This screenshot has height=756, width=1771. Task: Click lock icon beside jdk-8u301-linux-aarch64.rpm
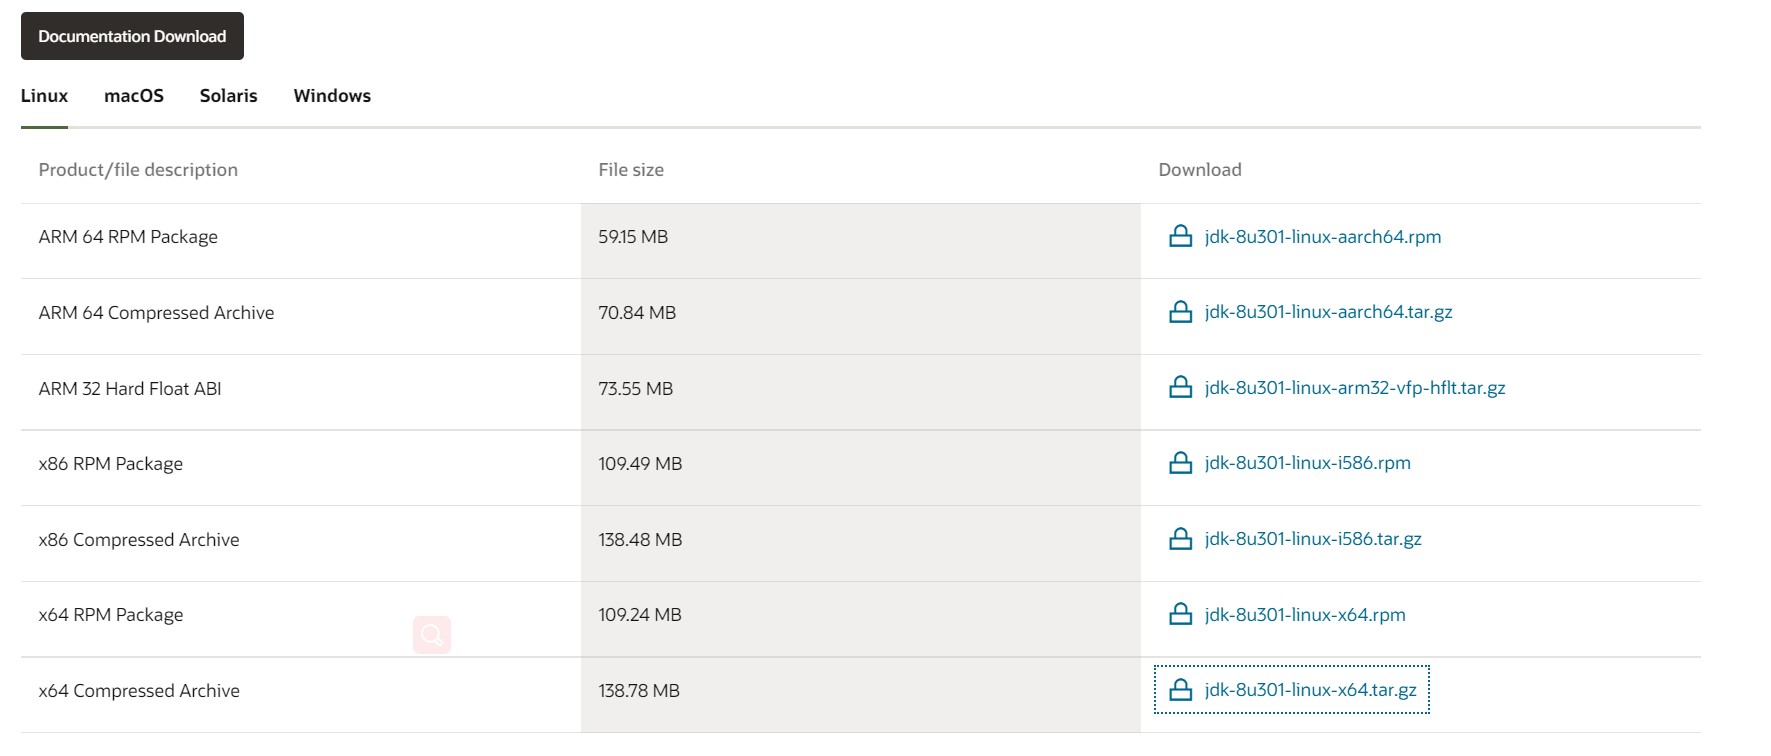pos(1180,237)
